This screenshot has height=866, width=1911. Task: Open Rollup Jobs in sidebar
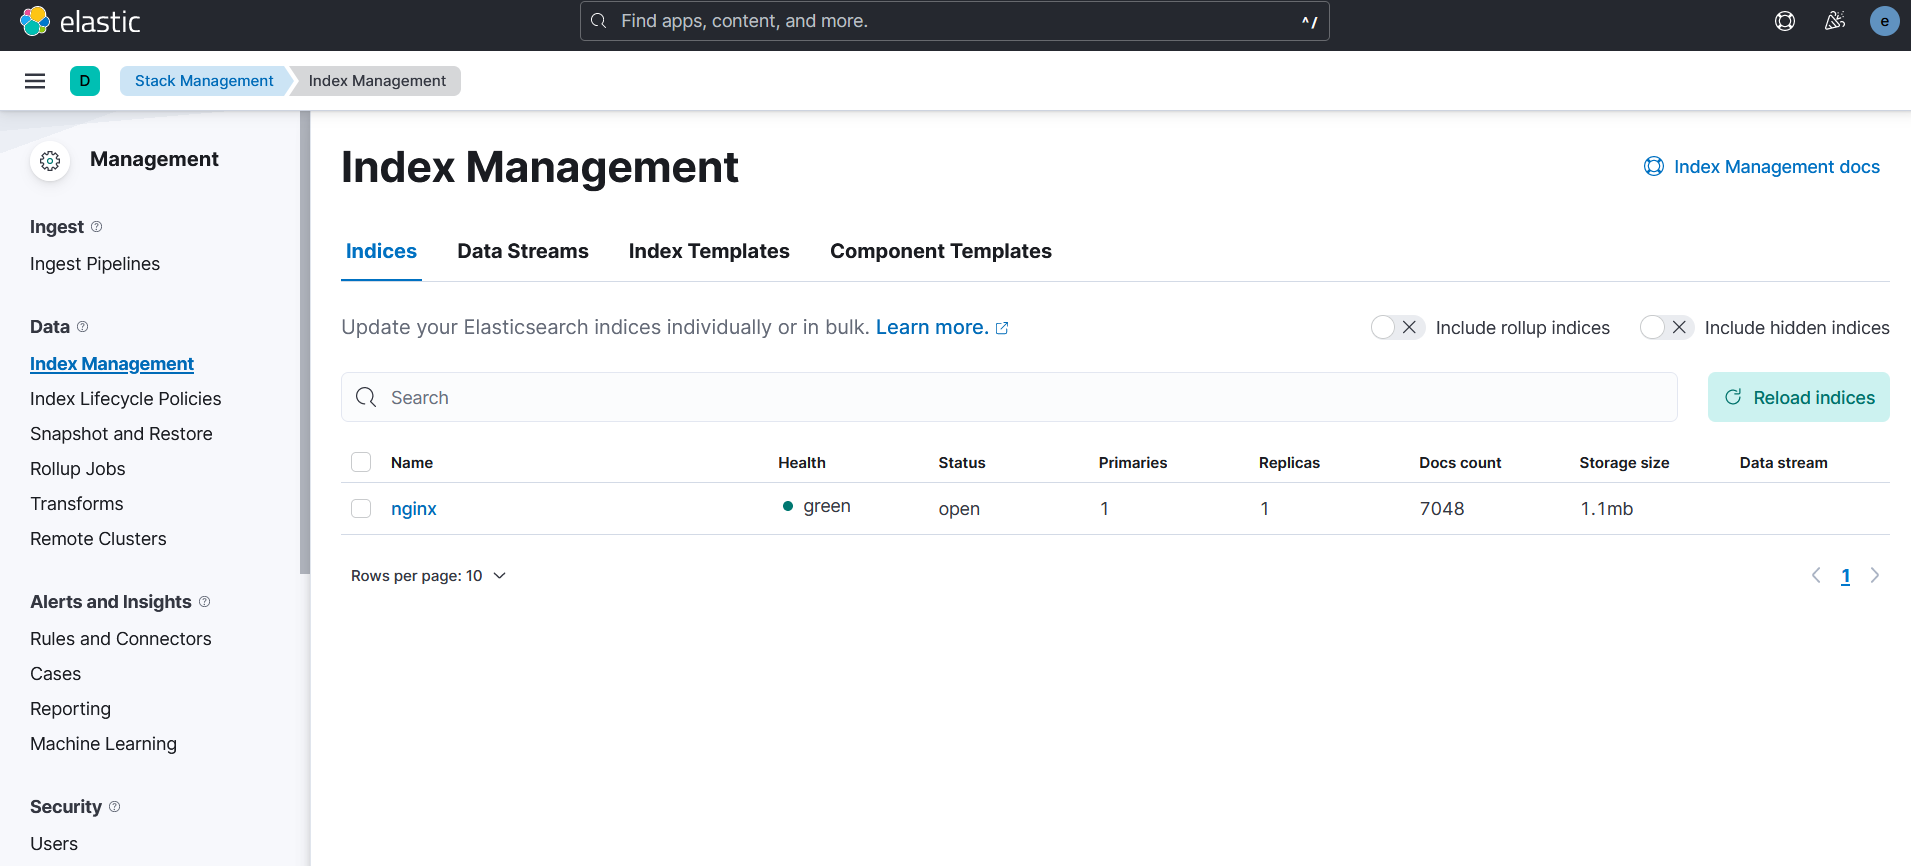78,469
